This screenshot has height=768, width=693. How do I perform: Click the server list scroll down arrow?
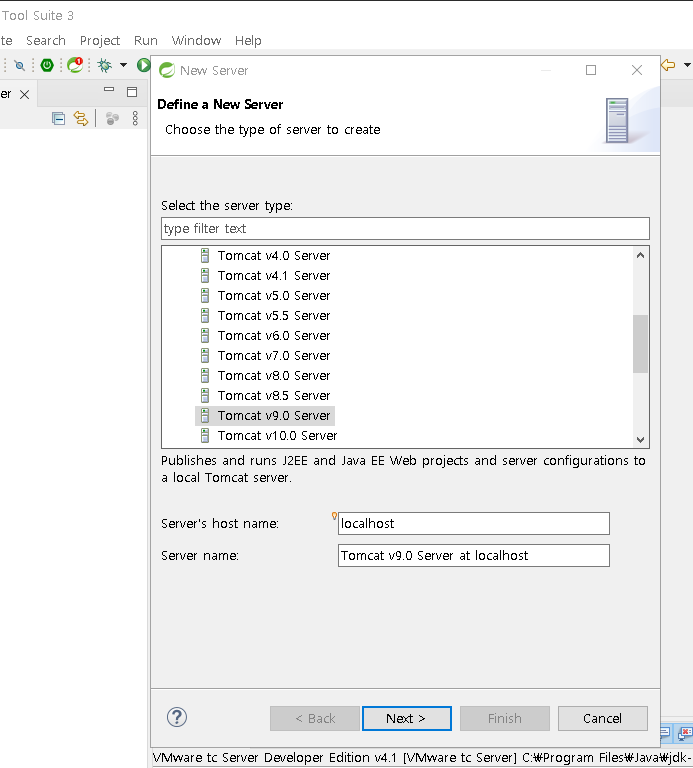click(640, 440)
